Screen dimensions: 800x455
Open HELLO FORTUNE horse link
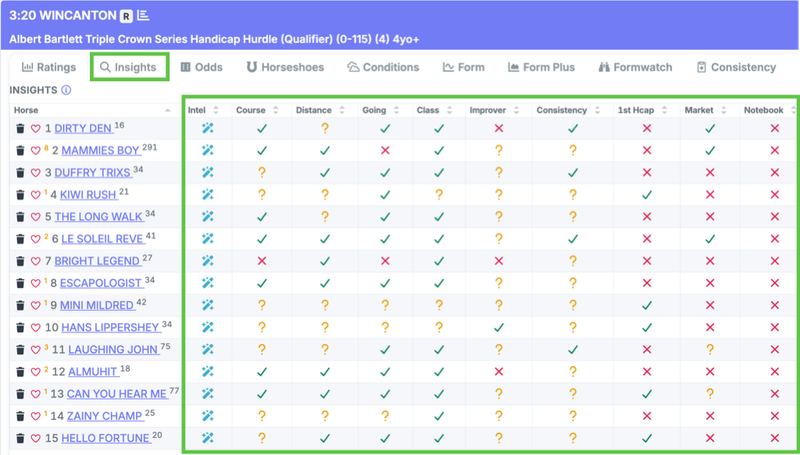(106, 438)
